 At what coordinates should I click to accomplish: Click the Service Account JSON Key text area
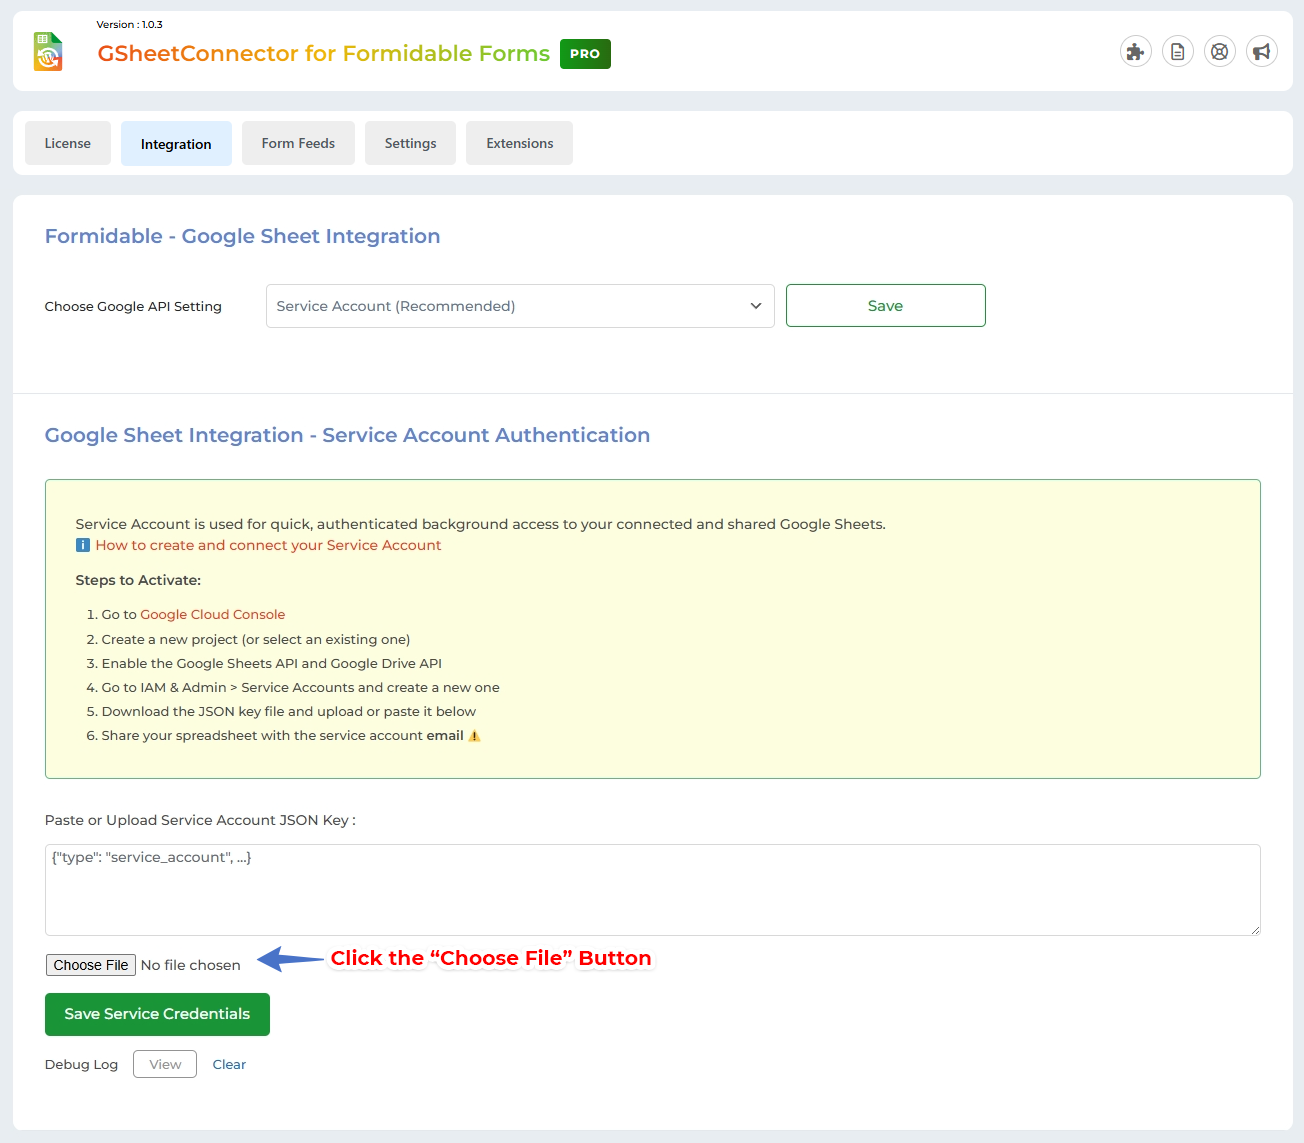[x=652, y=890]
